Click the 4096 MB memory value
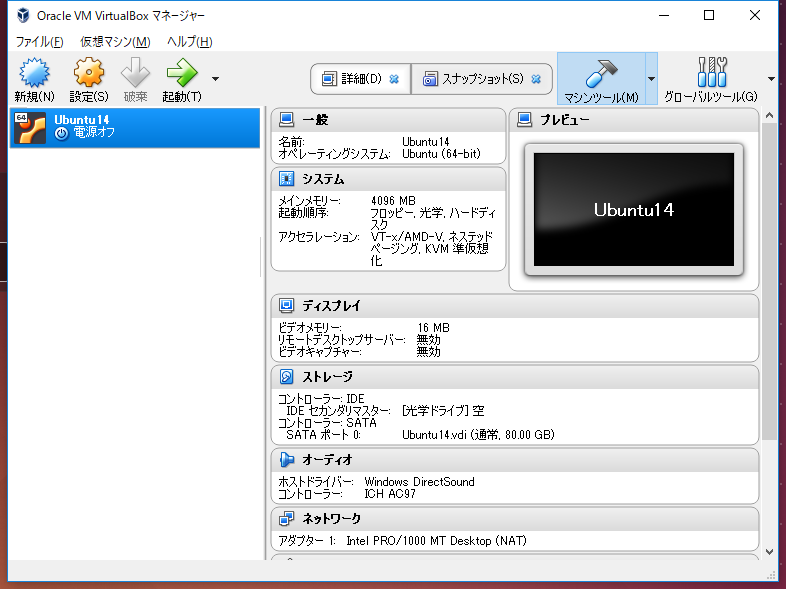 click(393, 201)
